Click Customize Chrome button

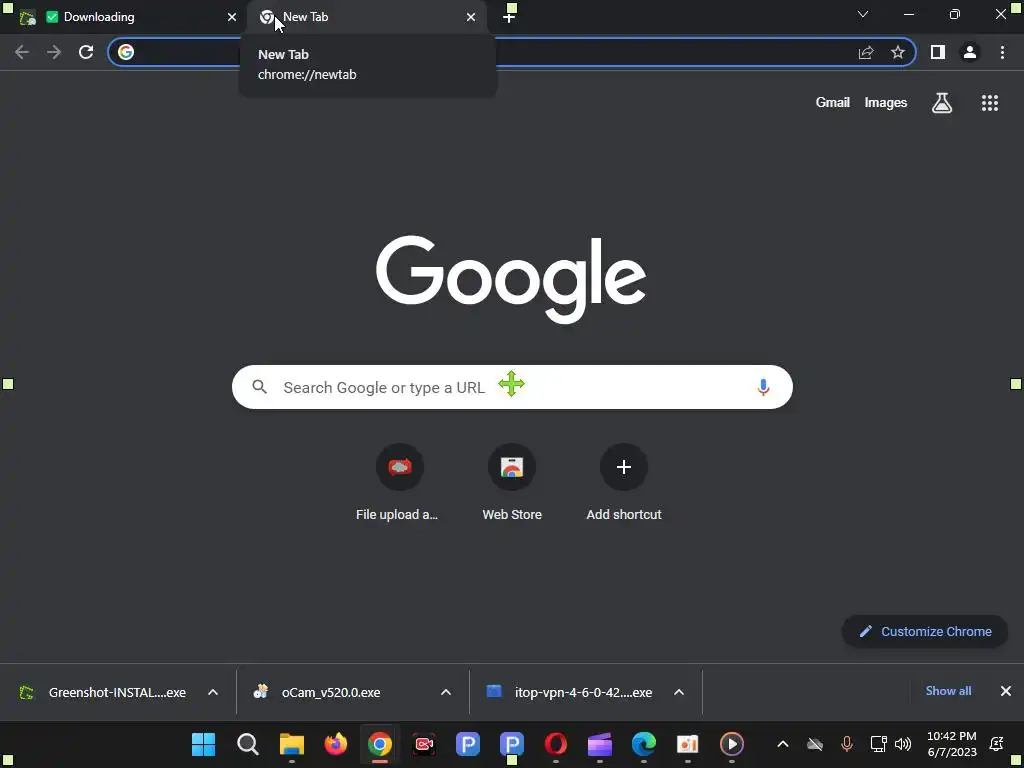925,632
